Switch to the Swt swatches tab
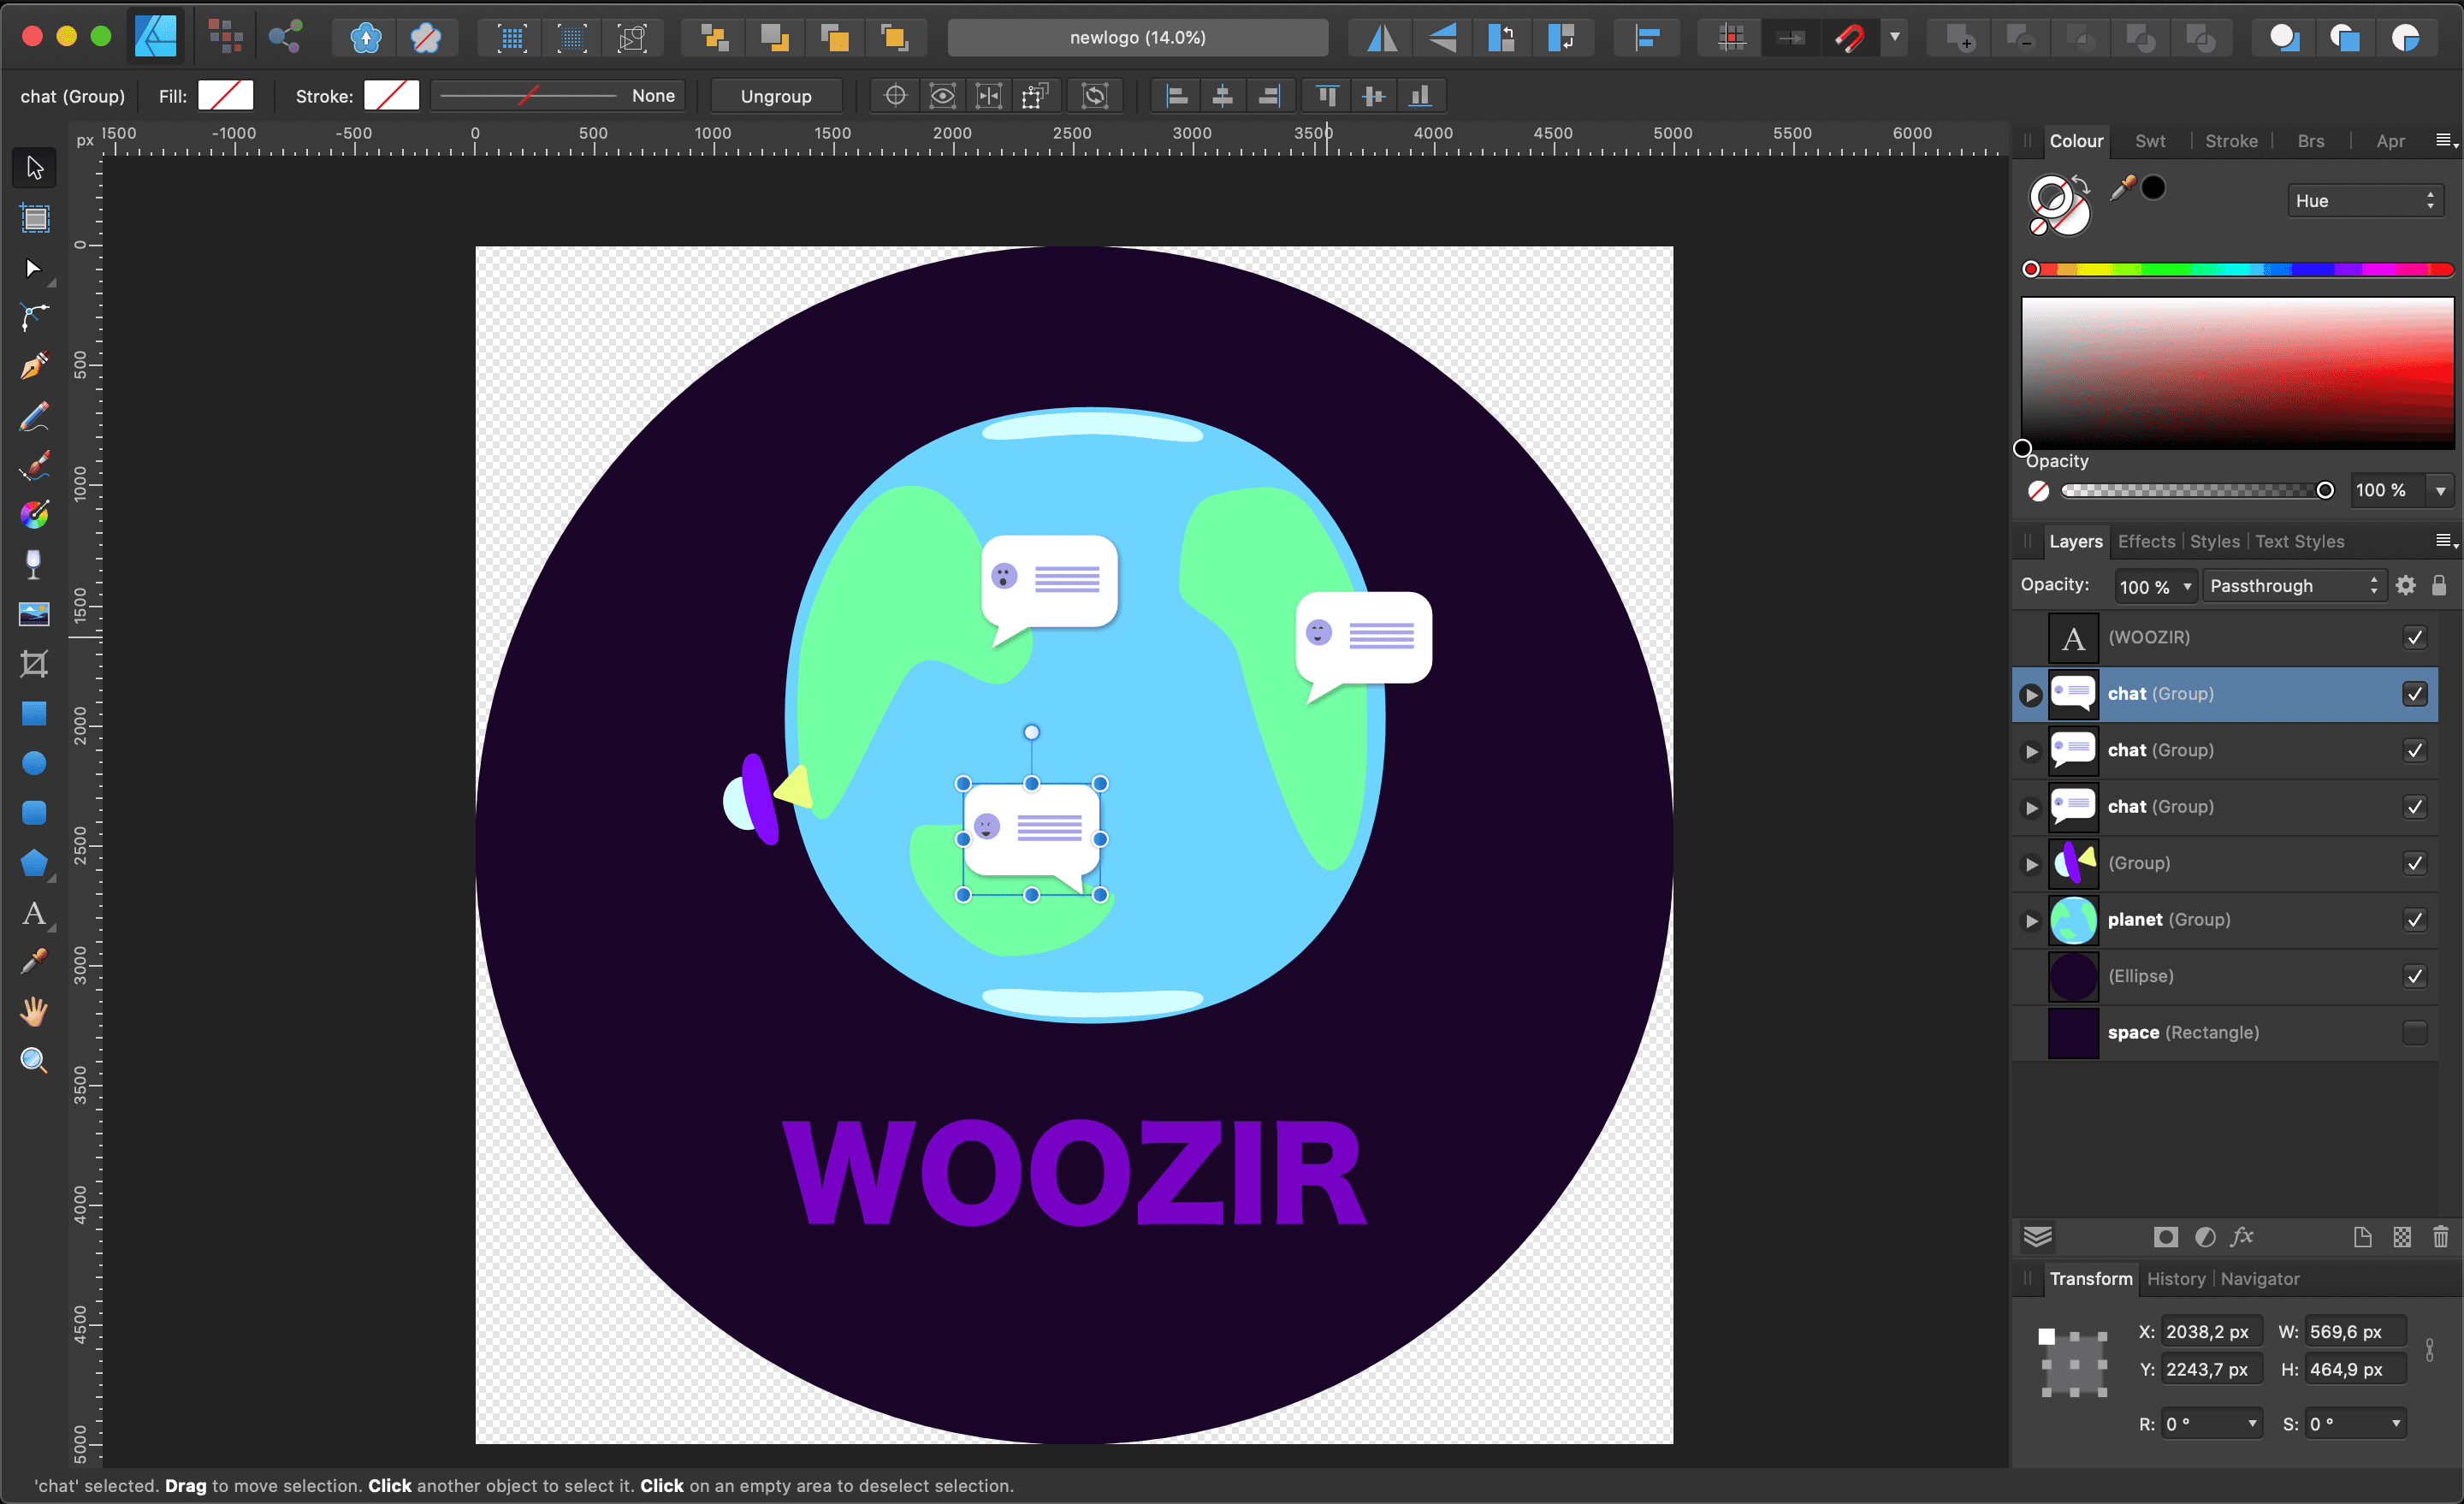 pyautogui.click(x=2149, y=141)
